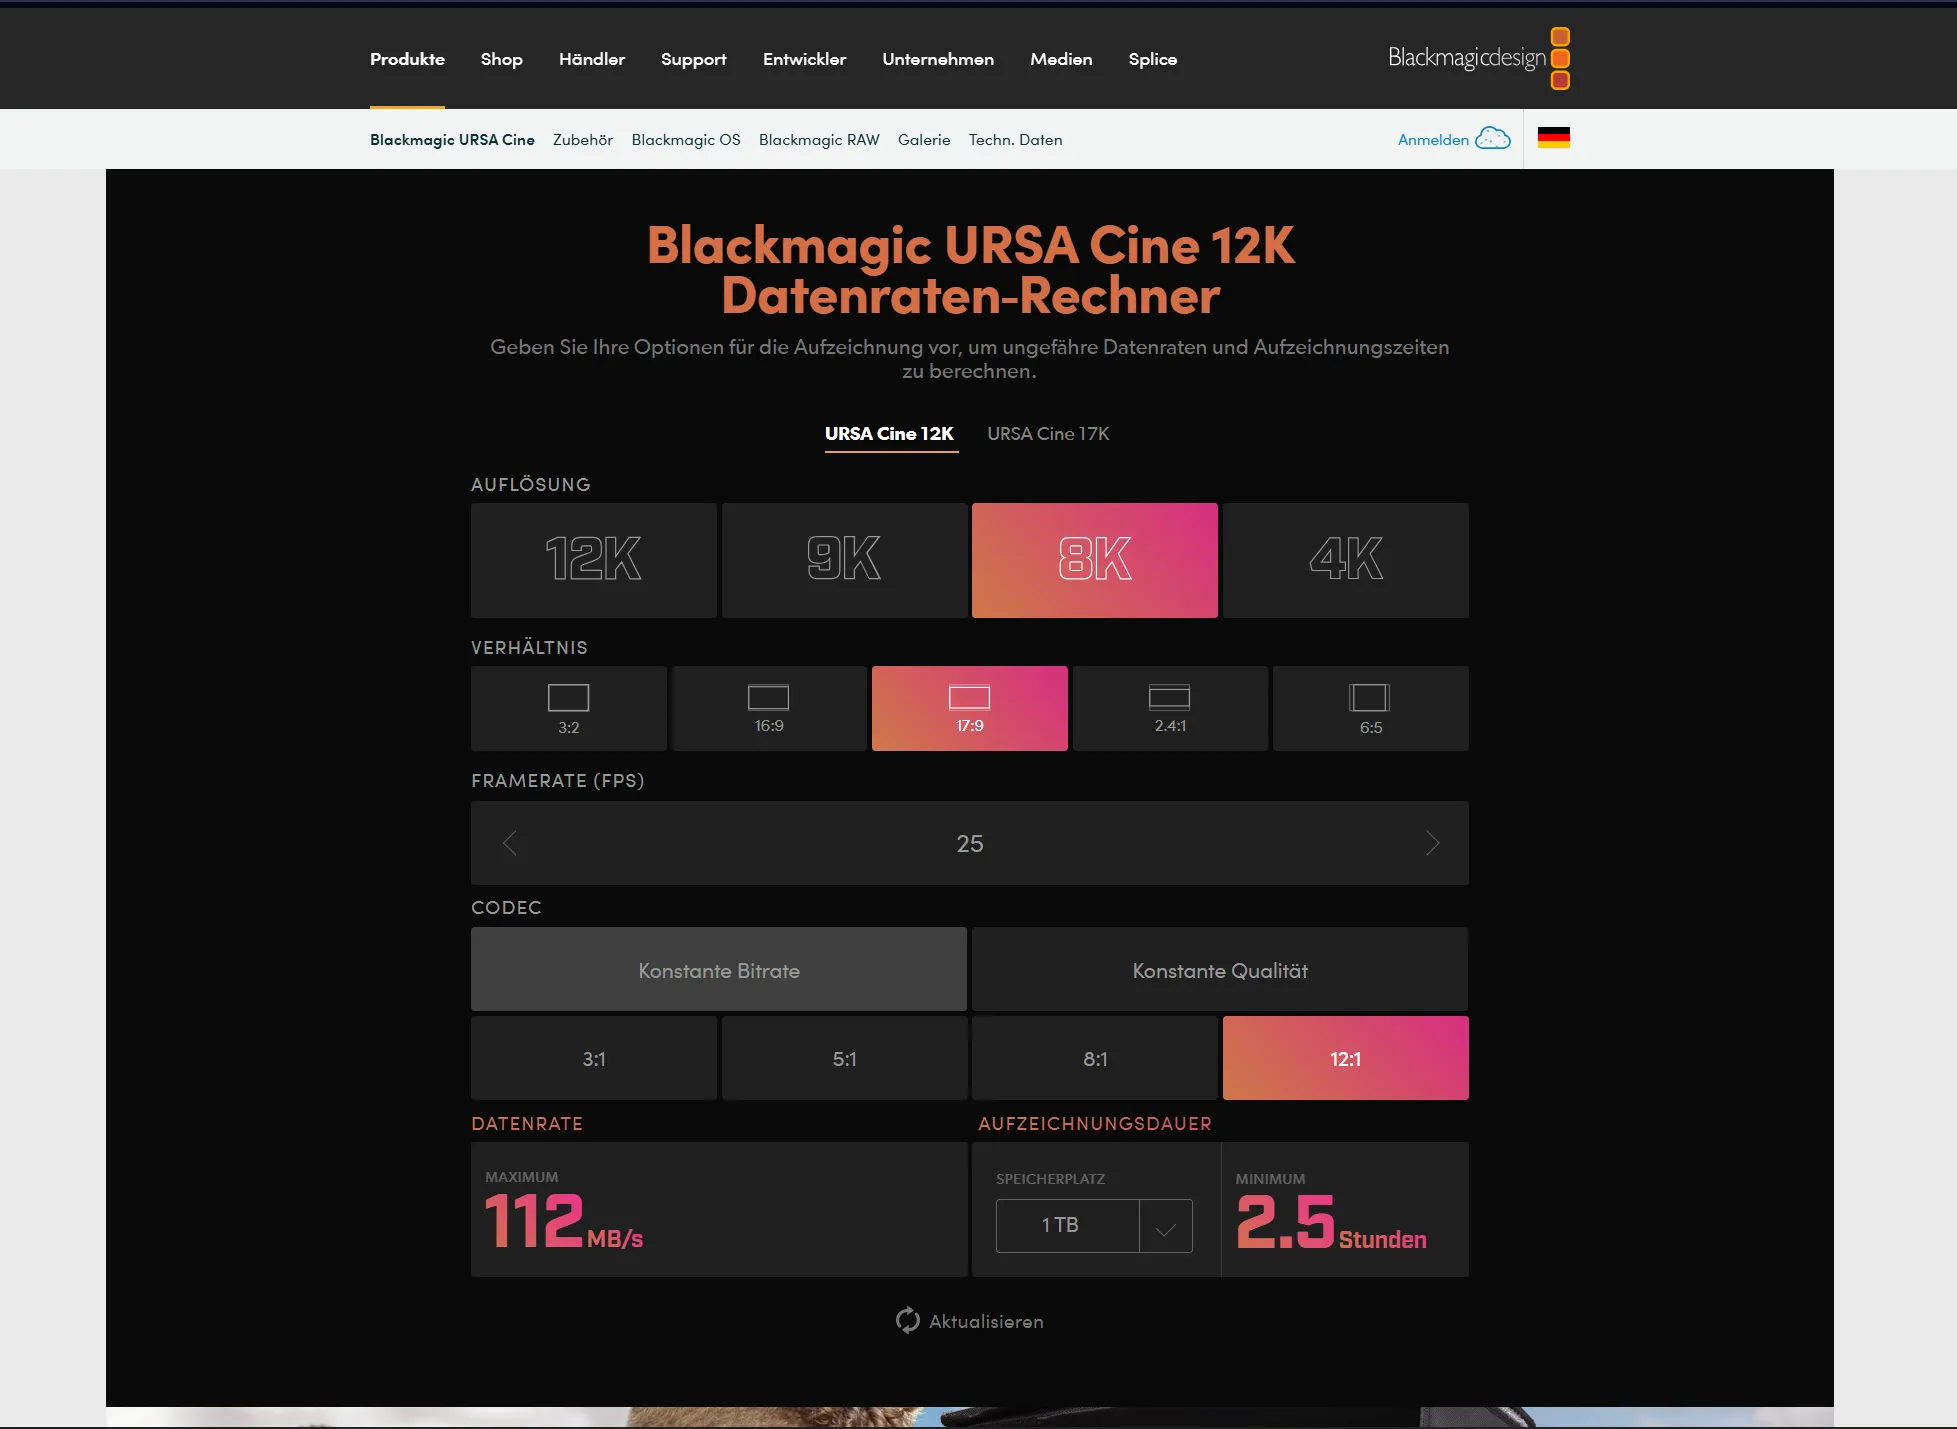Choose the 9K resolution tile
This screenshot has height=1429, width=1957.
tap(844, 559)
